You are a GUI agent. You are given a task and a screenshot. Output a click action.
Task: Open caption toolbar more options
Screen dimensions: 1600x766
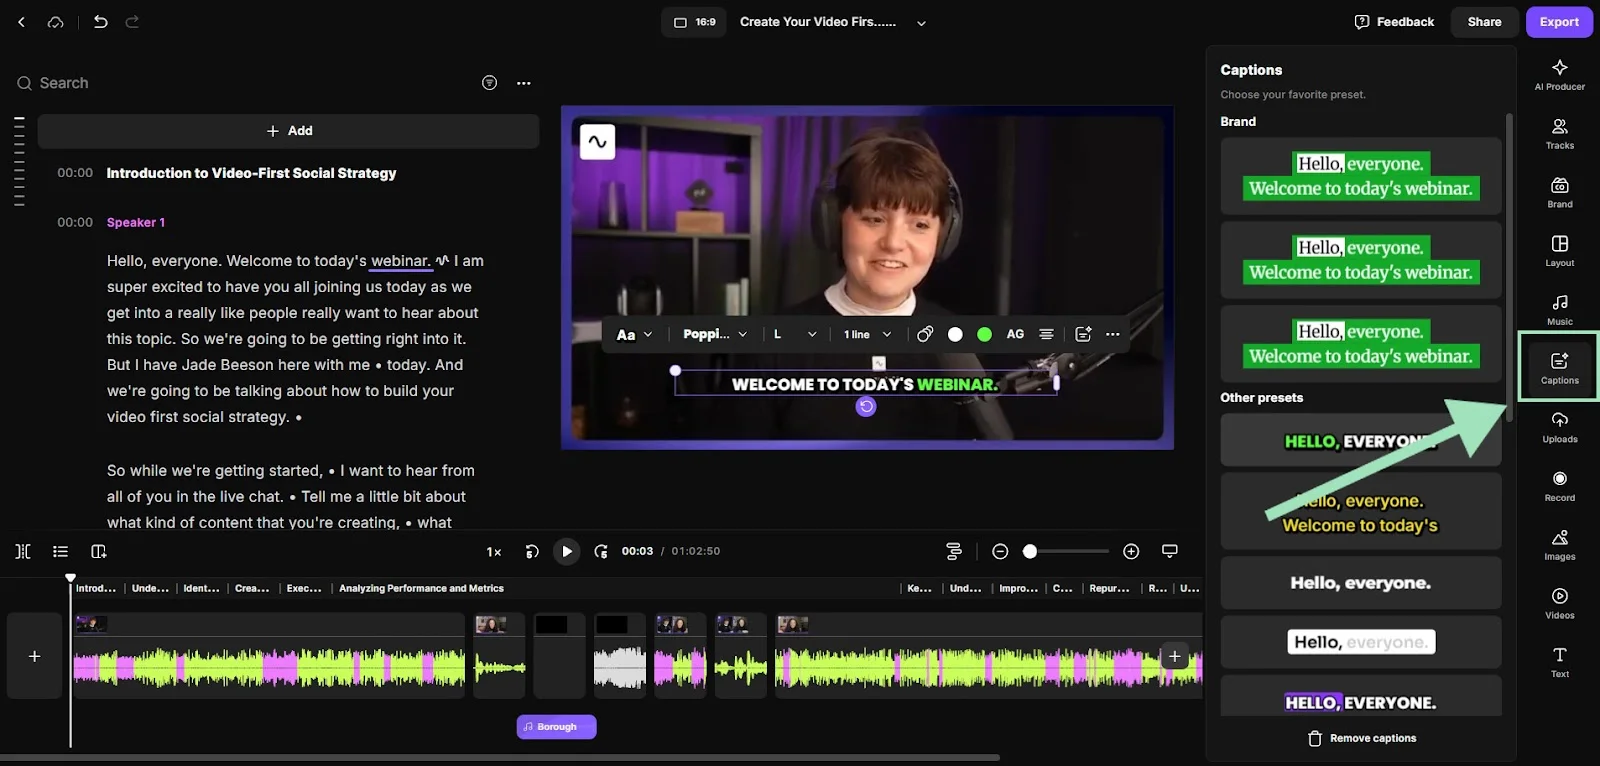click(1113, 334)
